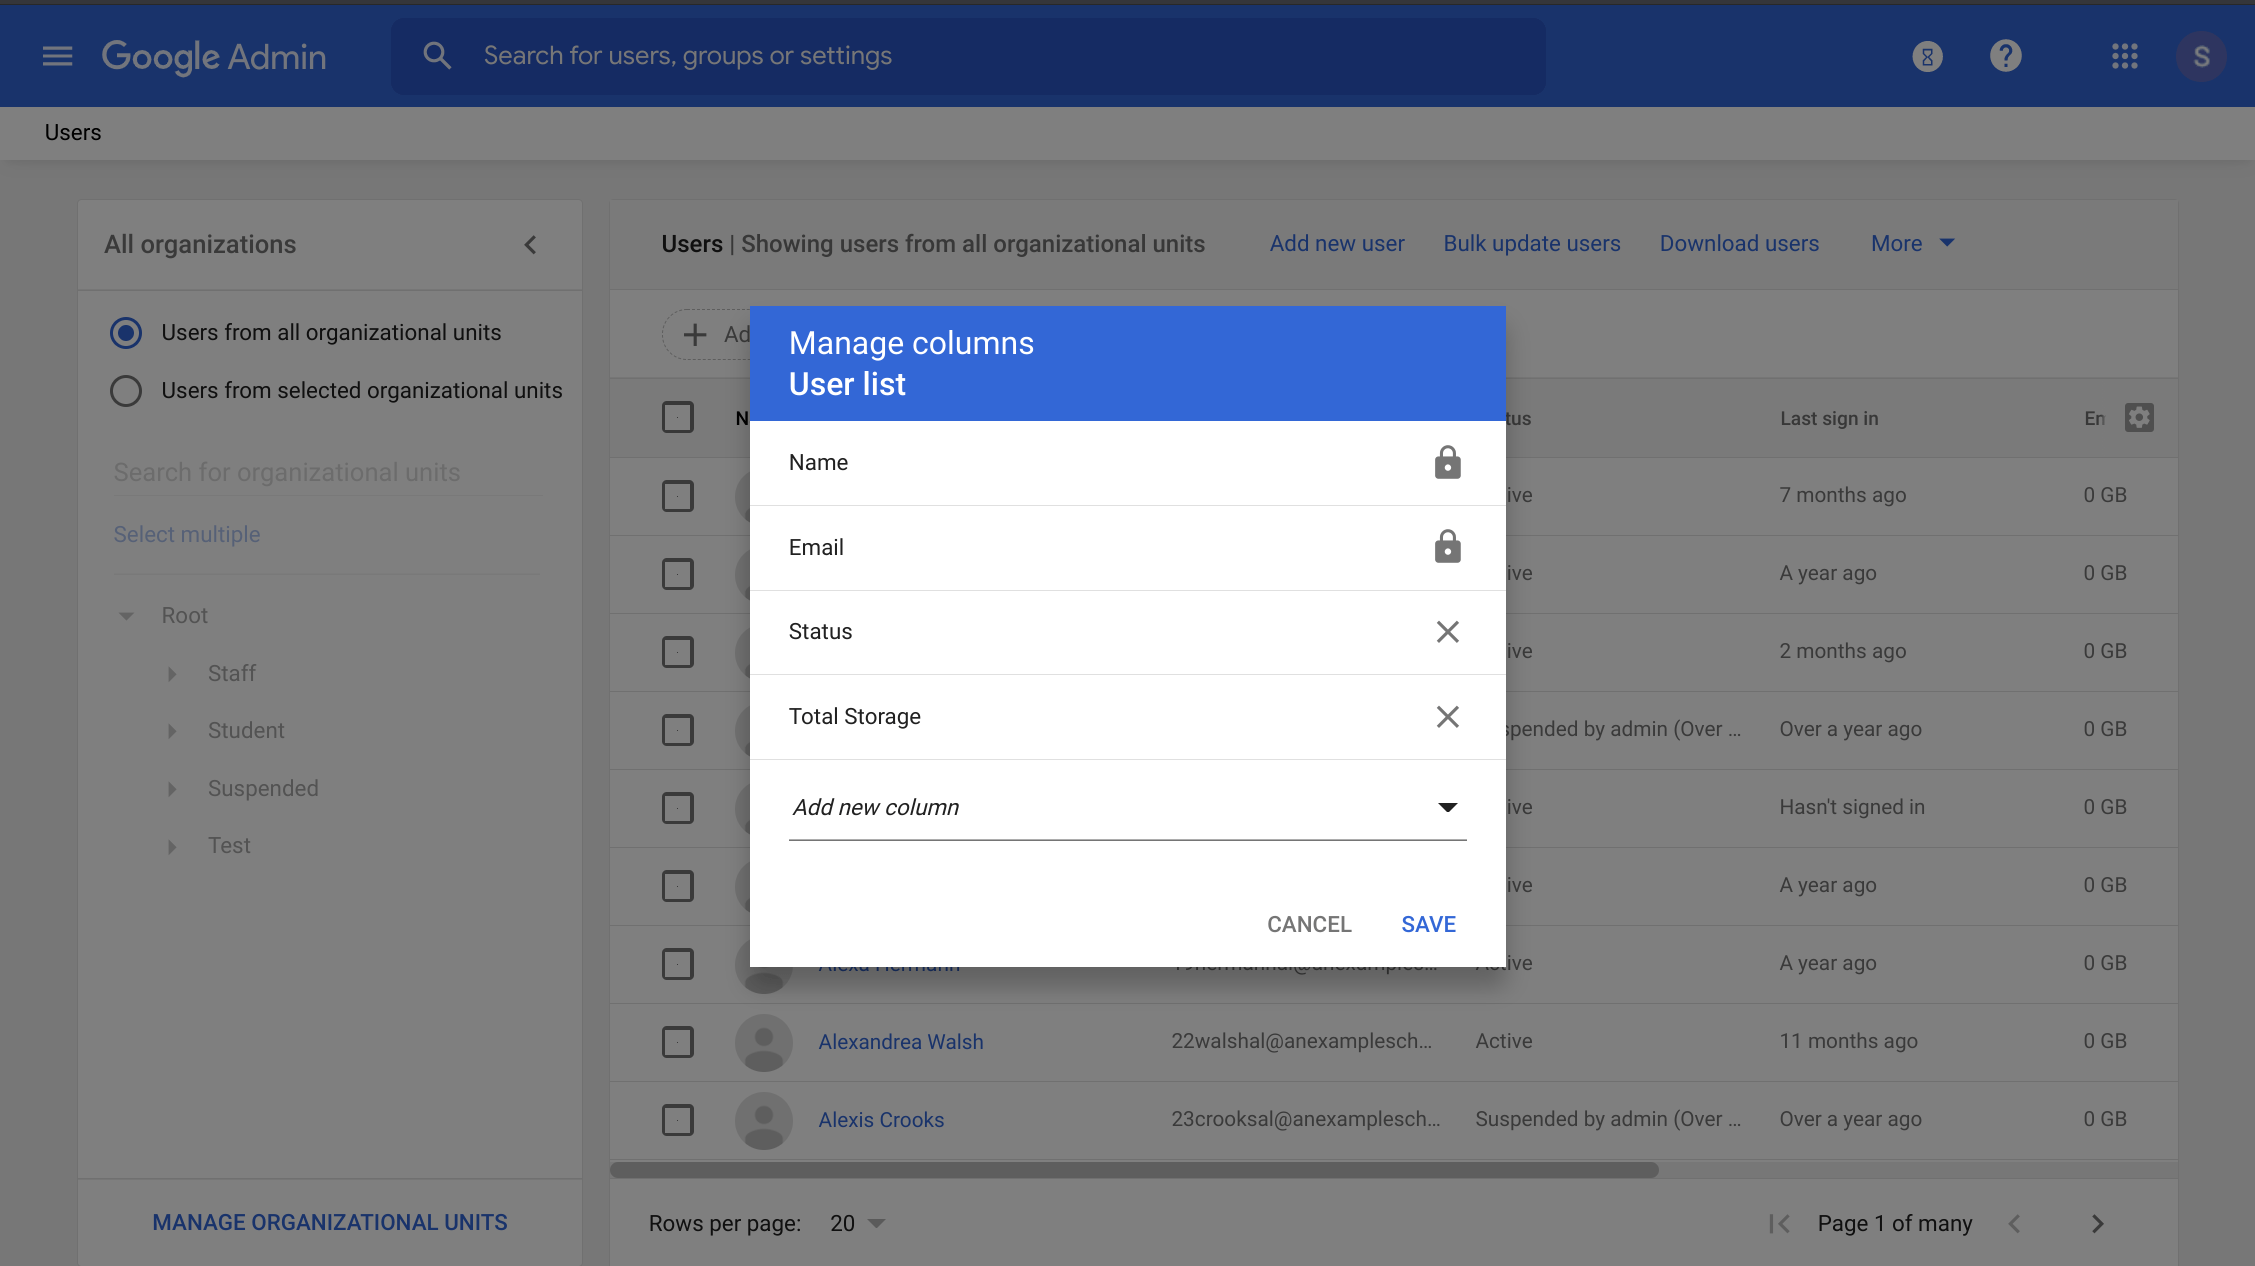Image resolution: width=2255 pixels, height=1266 pixels.
Task: Click the account avatar circle
Action: coord(2201,56)
